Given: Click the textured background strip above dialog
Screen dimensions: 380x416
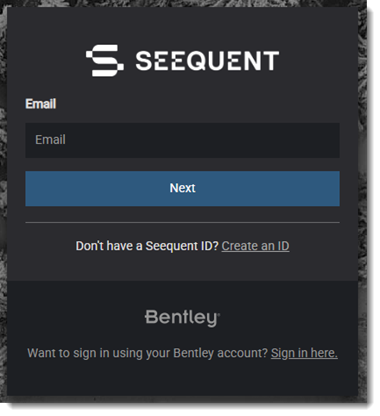Looking at the screenshot, I should point(182,3).
